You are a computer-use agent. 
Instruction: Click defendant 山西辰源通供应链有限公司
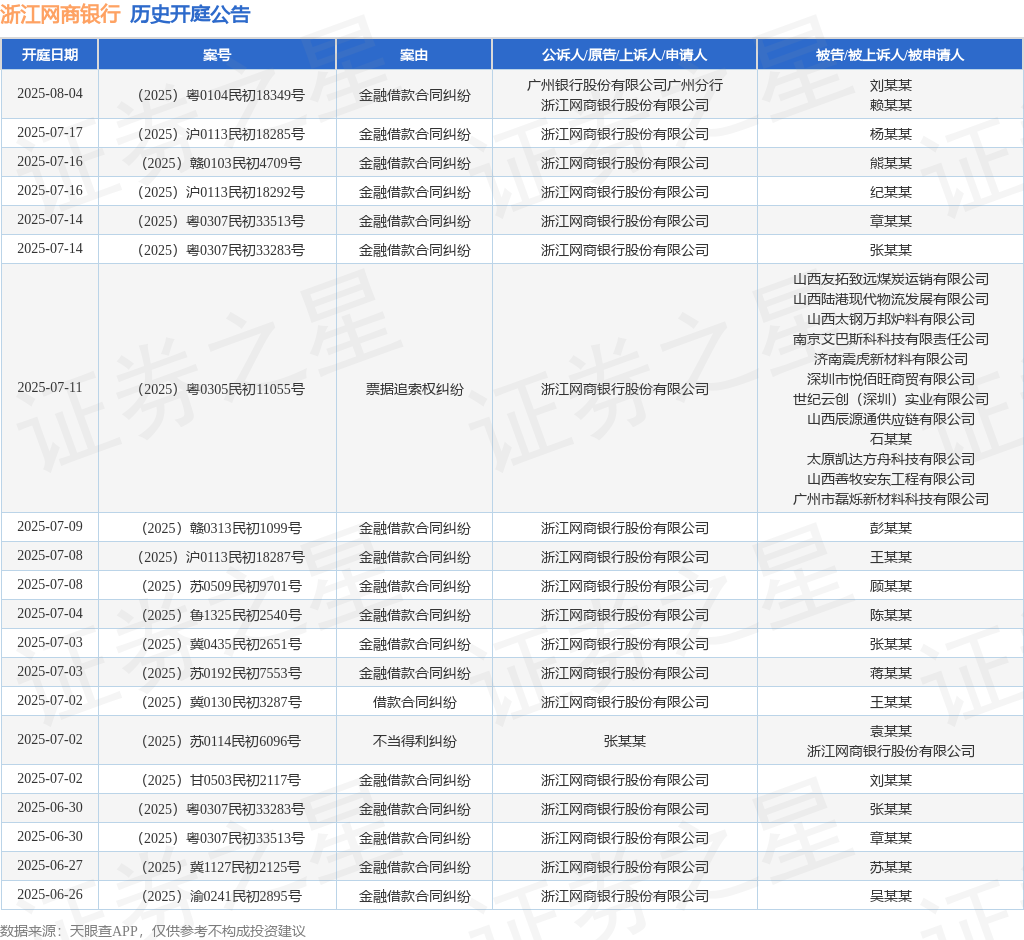point(890,419)
